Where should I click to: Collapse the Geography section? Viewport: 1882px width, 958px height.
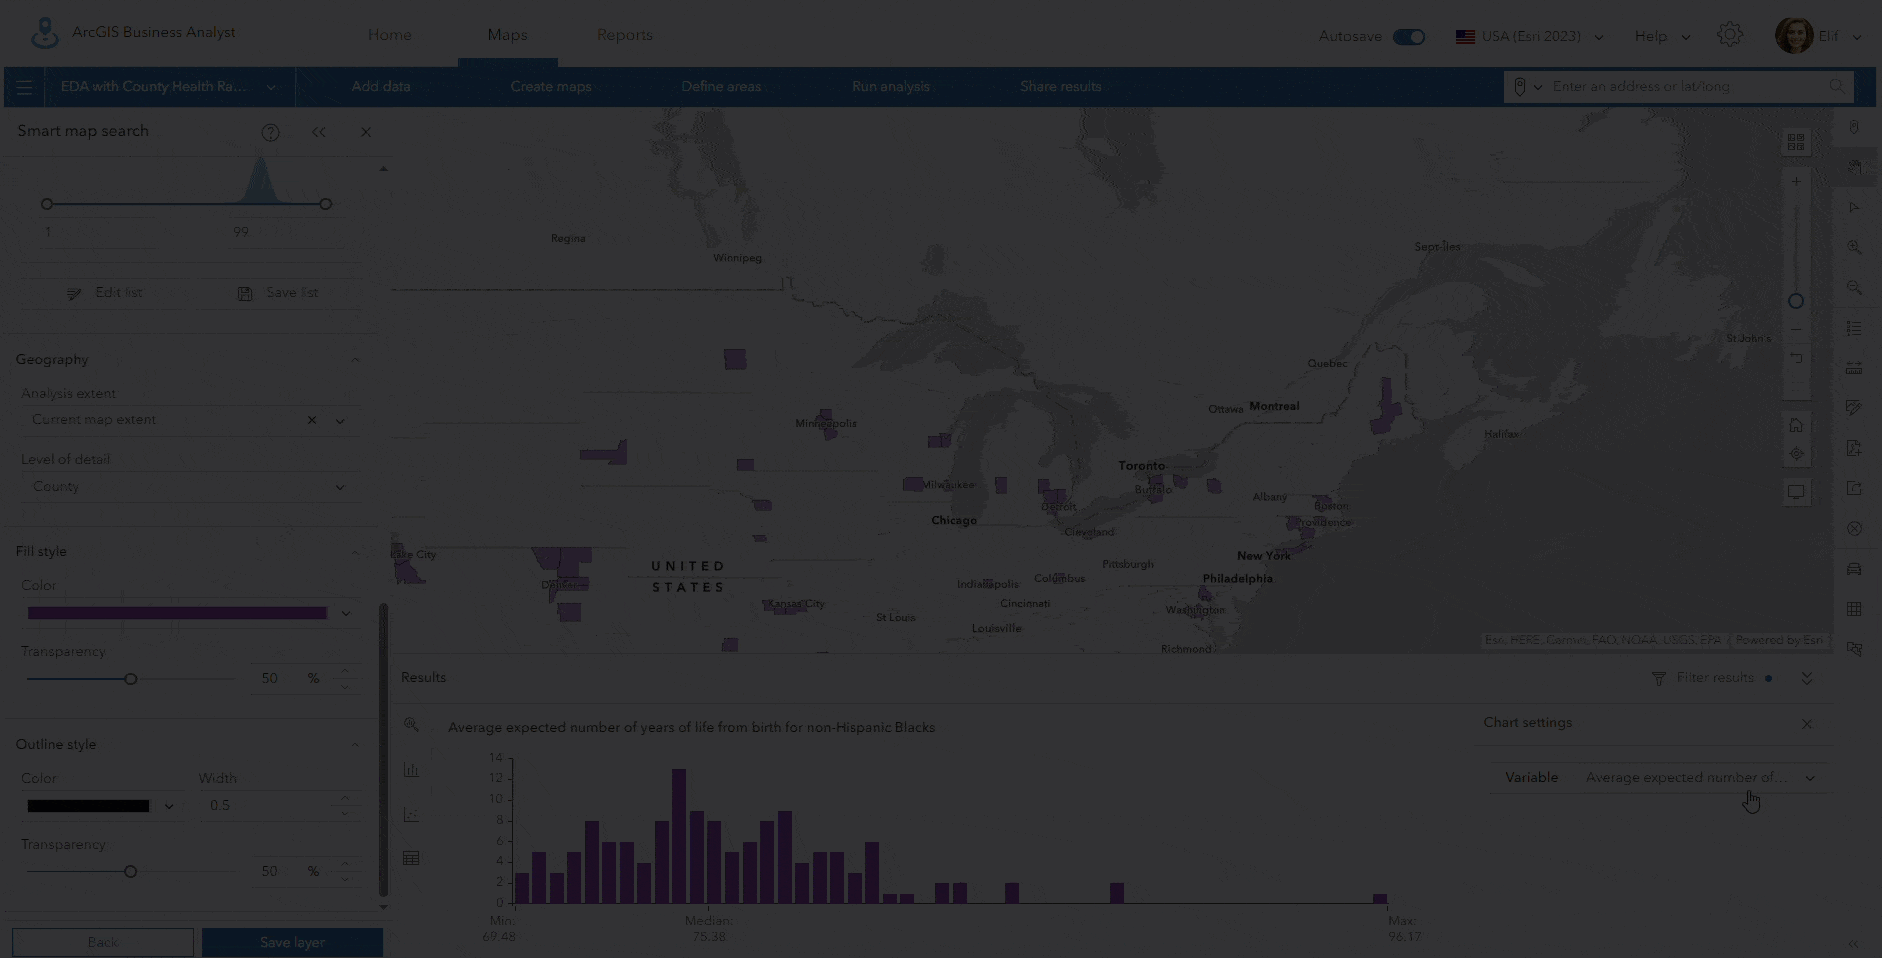click(355, 360)
